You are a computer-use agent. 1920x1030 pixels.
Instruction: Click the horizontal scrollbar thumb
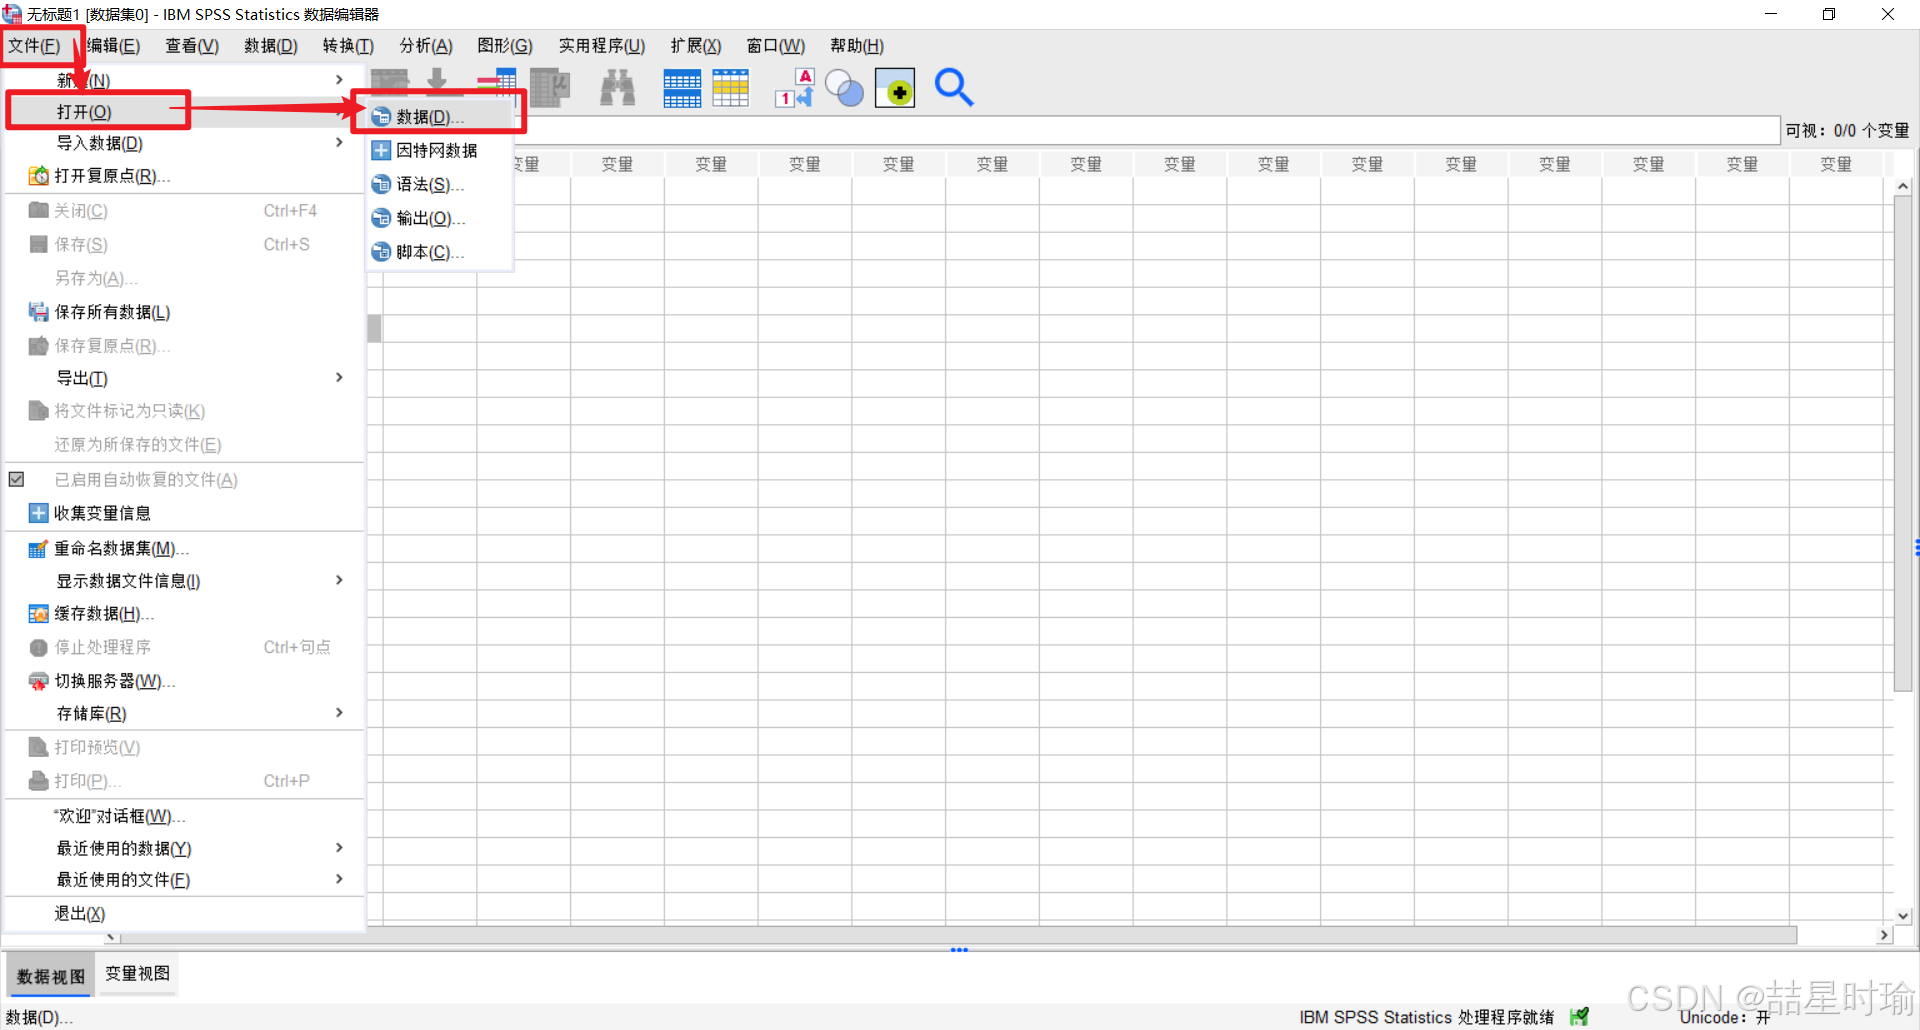(958, 935)
